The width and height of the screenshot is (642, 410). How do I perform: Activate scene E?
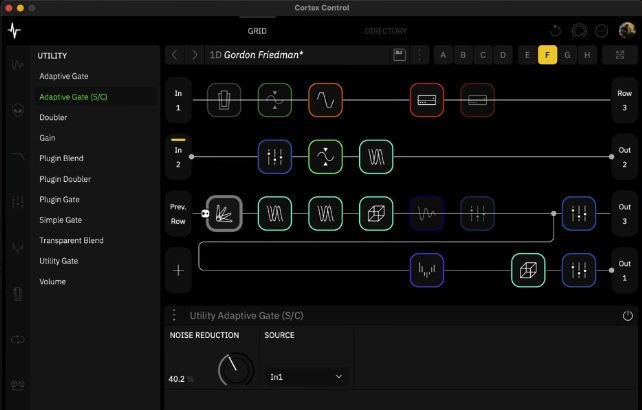(527, 55)
